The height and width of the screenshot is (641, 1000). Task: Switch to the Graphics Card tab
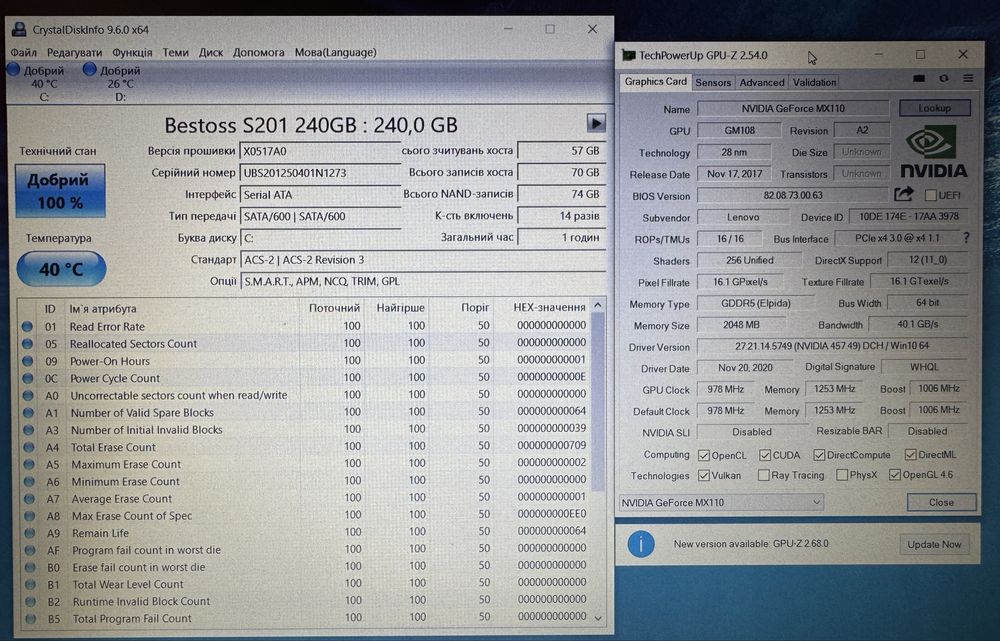(656, 82)
